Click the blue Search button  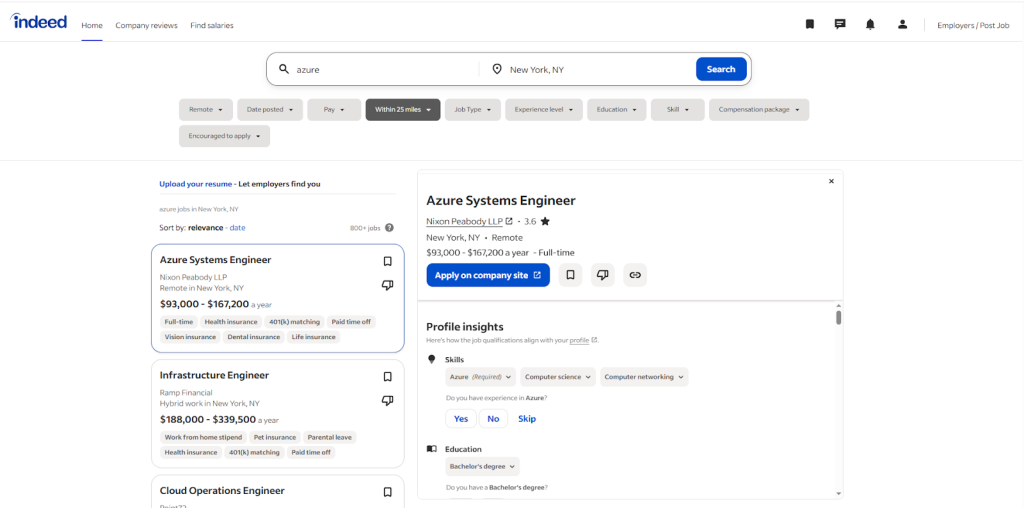coord(721,69)
